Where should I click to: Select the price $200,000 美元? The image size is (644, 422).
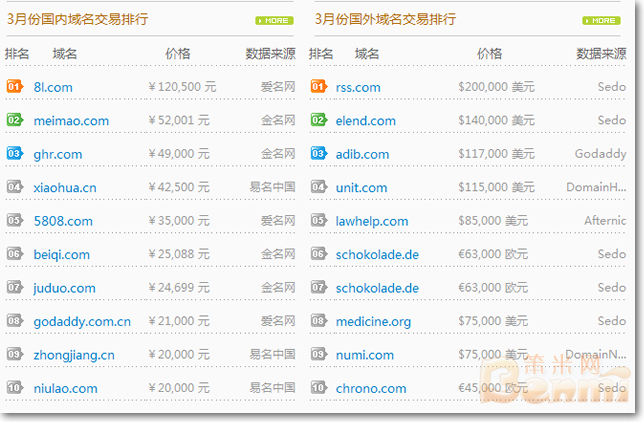coord(496,87)
